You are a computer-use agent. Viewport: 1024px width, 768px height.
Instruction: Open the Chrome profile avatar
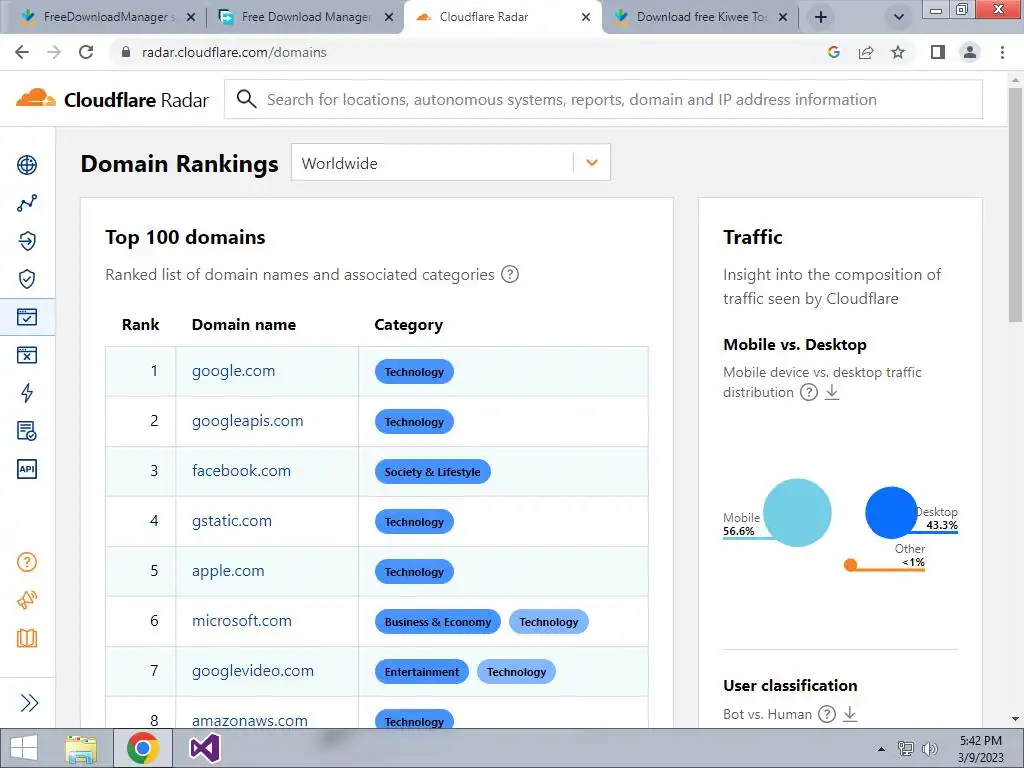click(x=970, y=52)
